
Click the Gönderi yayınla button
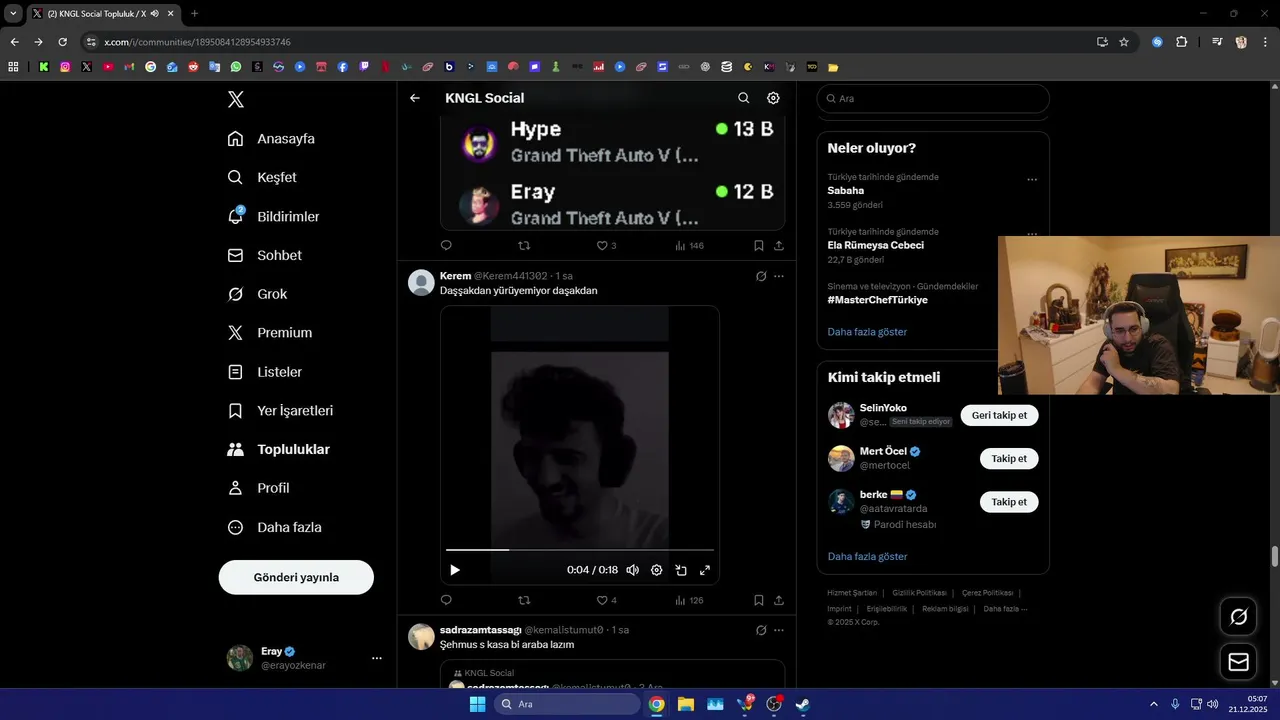click(x=296, y=577)
